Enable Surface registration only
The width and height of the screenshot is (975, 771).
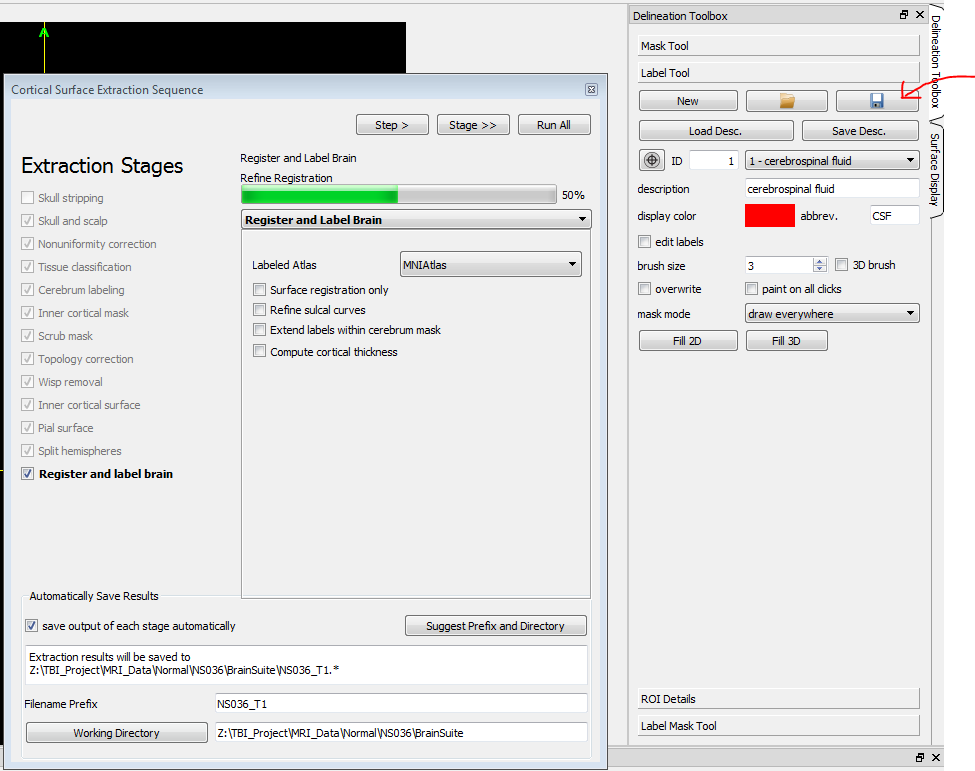pos(259,290)
